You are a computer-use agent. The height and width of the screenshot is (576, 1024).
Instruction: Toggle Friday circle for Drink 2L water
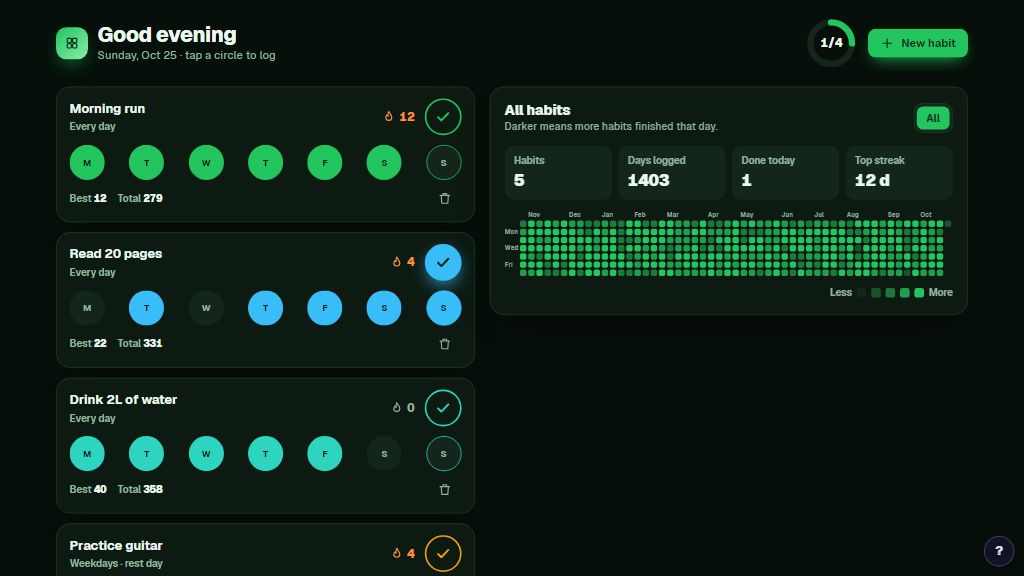tap(325, 454)
